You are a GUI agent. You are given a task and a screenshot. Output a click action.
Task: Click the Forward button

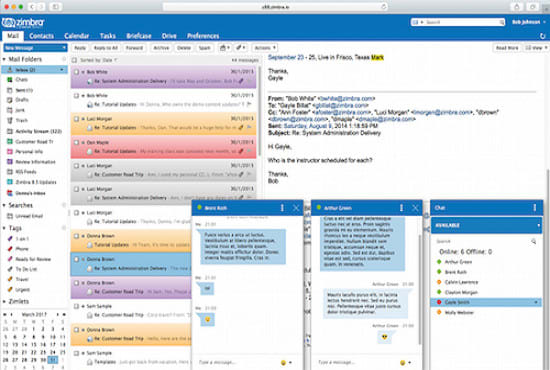[134, 48]
